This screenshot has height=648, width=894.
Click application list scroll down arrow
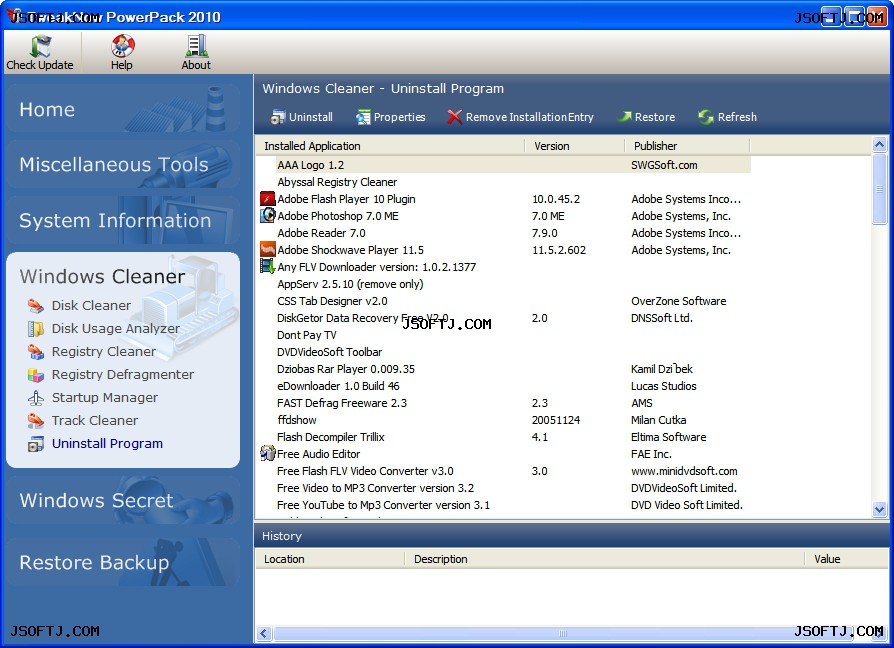[879, 510]
